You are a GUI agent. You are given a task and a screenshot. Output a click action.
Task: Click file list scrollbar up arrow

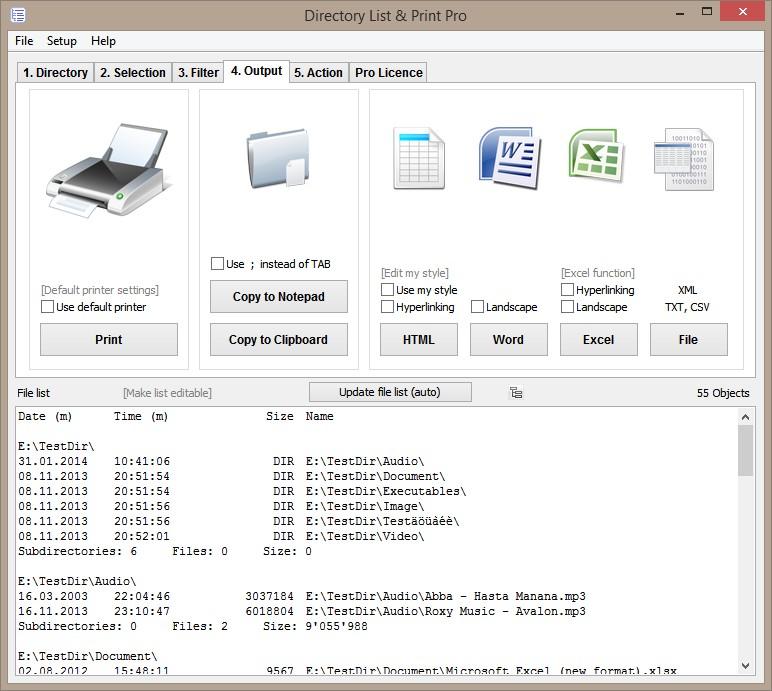[x=745, y=417]
